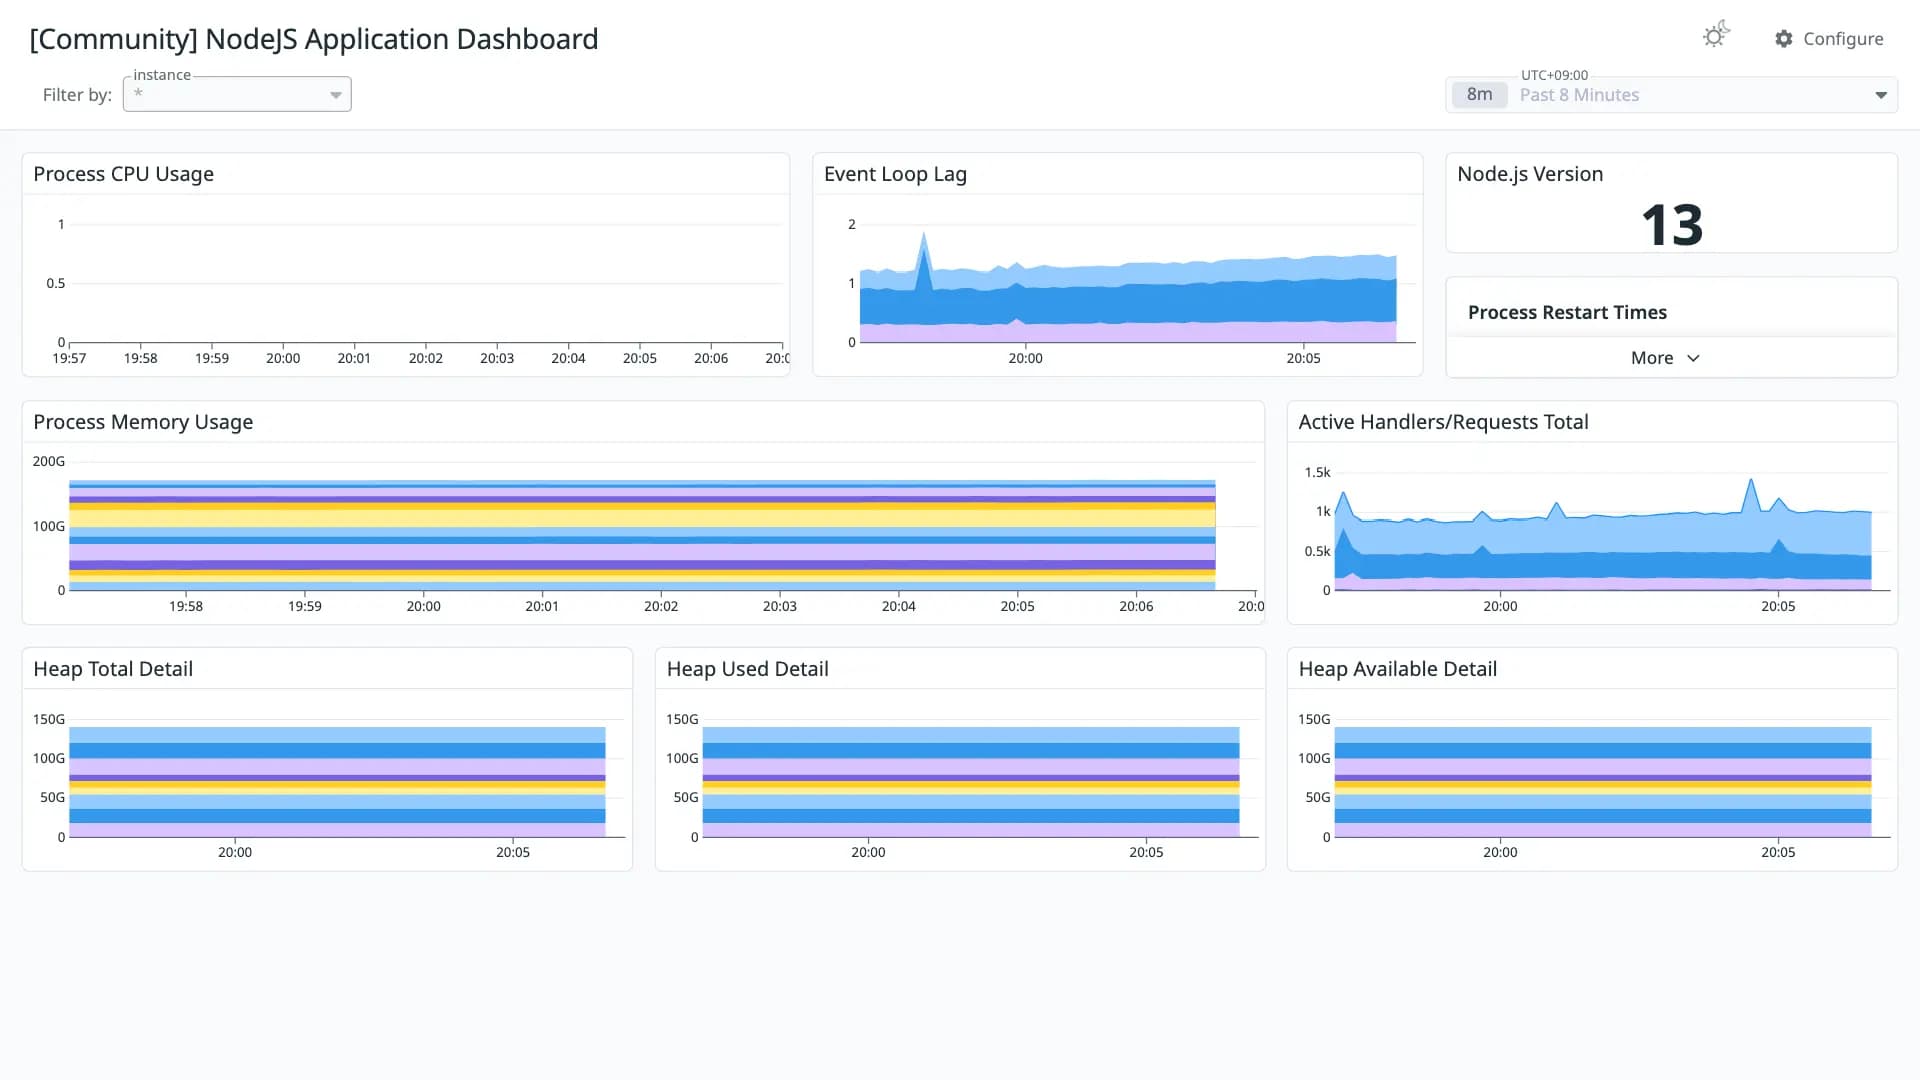This screenshot has height=1080, width=1920.
Task: Click the Heap Available Detail panel title
Action: click(1397, 669)
